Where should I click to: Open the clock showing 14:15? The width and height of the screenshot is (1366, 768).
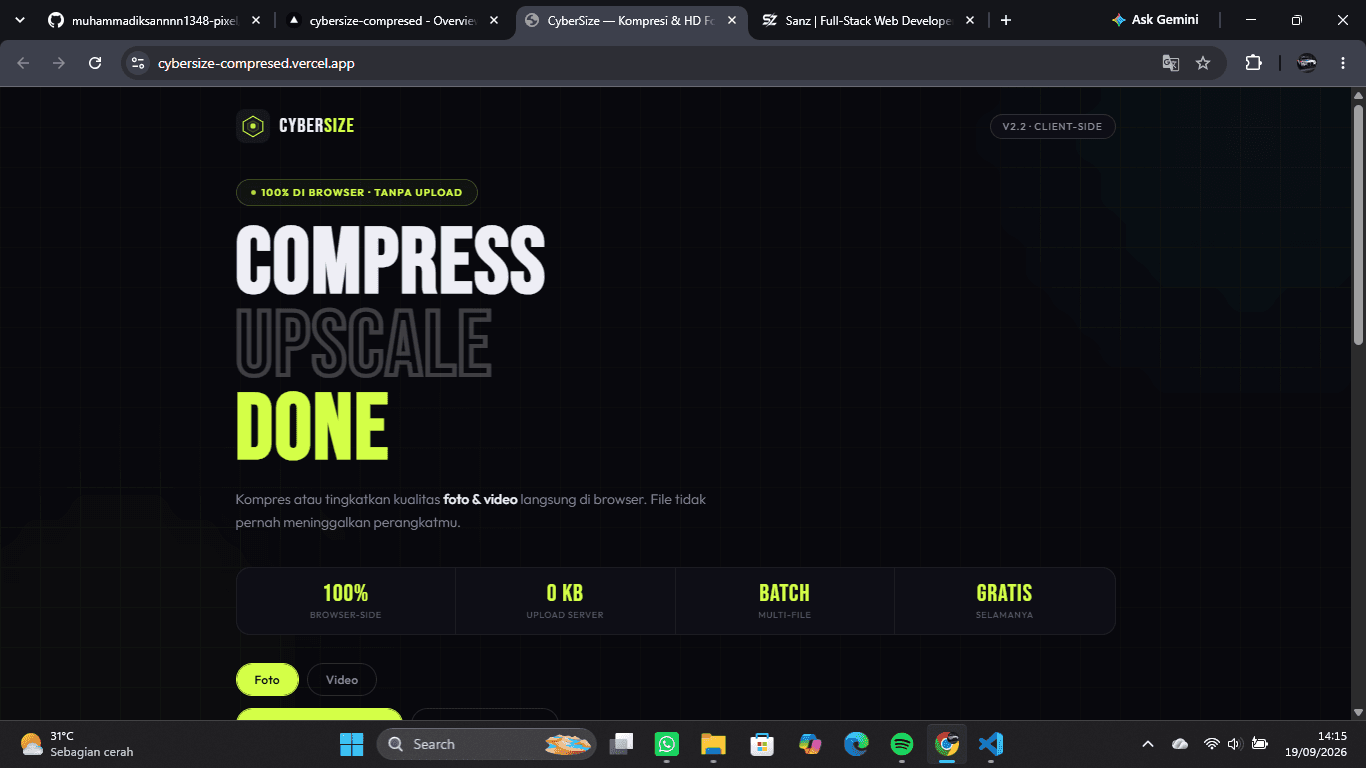point(1318,744)
